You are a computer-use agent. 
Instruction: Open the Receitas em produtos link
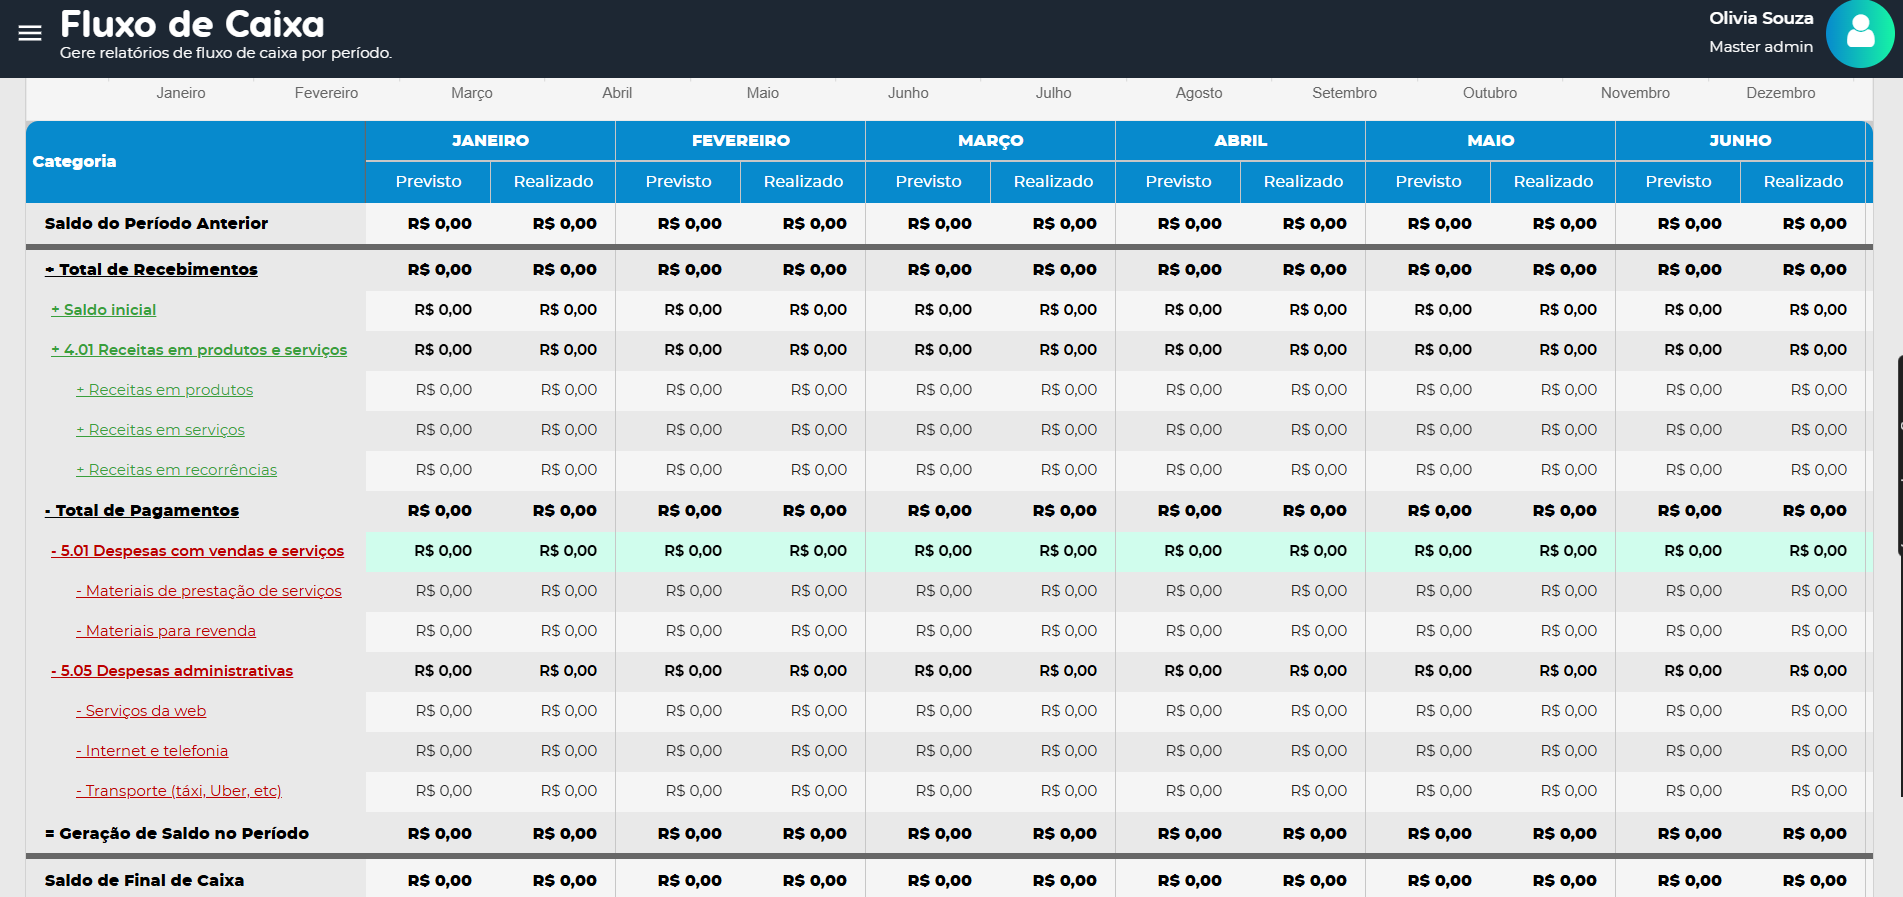tap(165, 390)
